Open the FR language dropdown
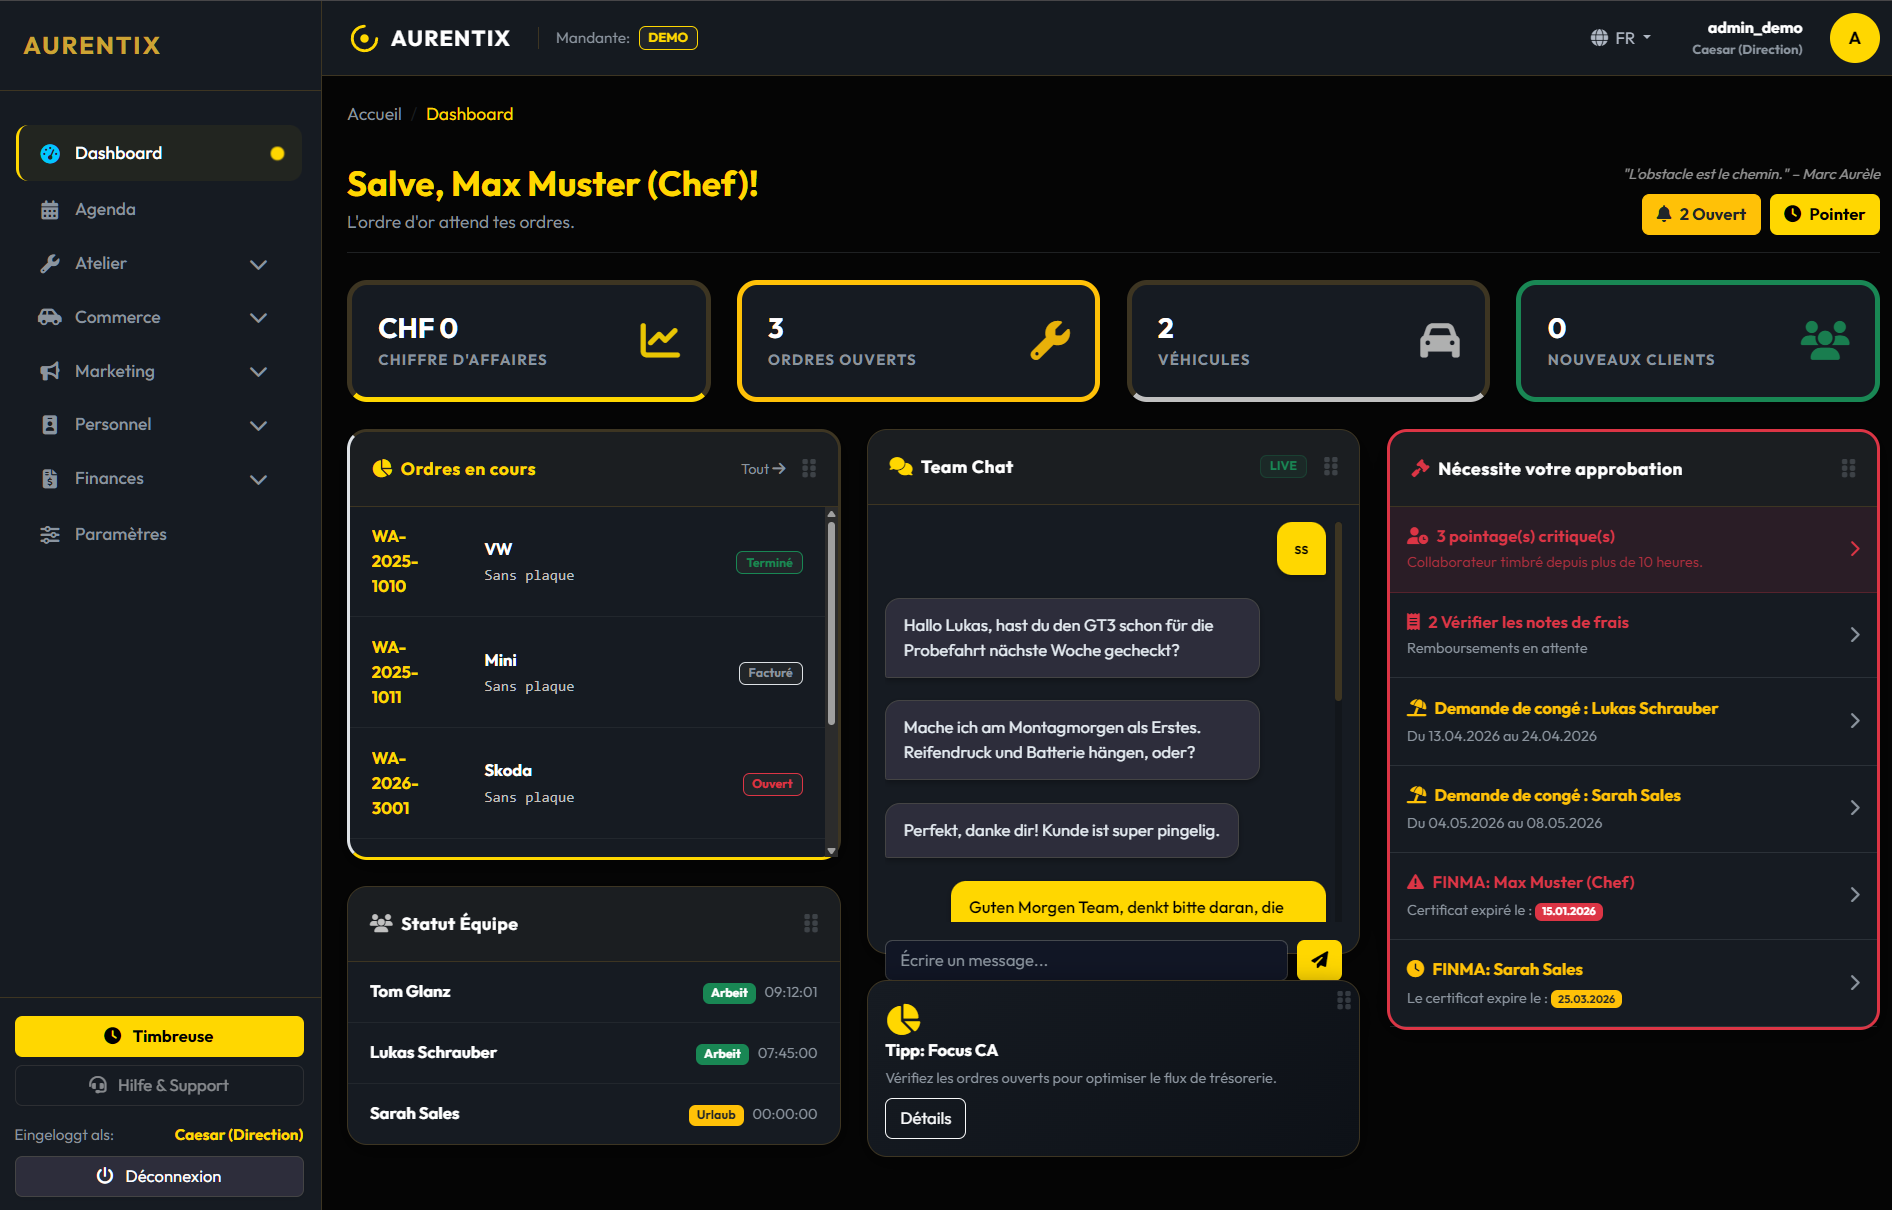This screenshot has width=1892, height=1210. point(1621,38)
